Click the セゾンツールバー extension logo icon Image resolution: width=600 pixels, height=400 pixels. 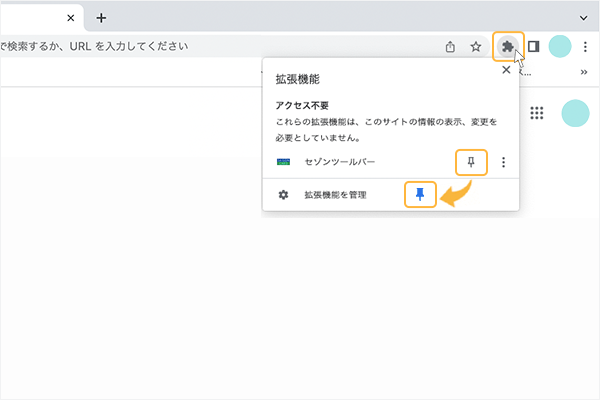[x=284, y=162]
